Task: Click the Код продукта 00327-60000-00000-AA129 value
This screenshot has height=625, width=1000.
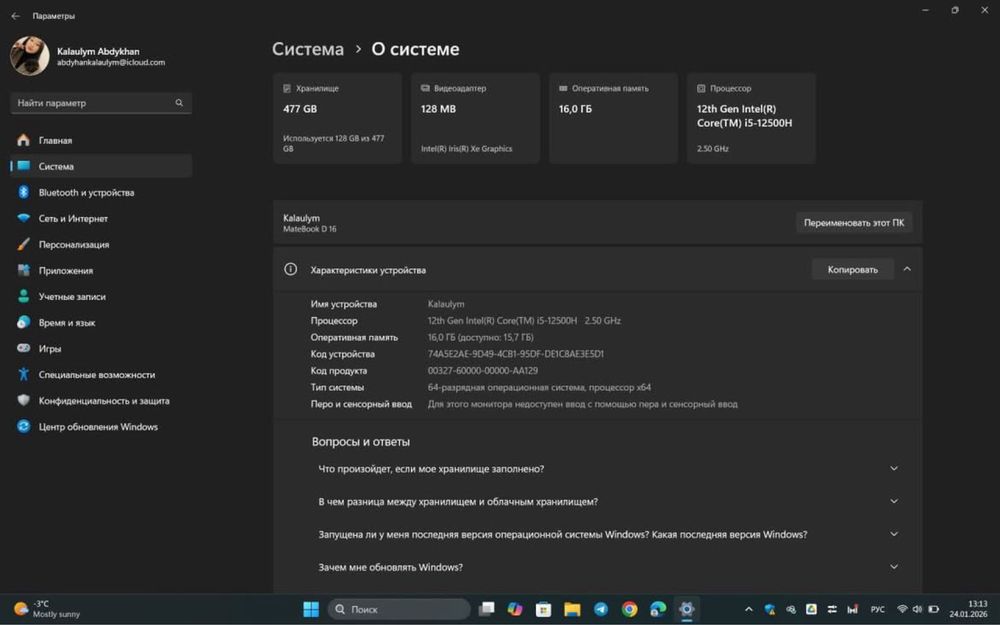Action: click(x=482, y=371)
